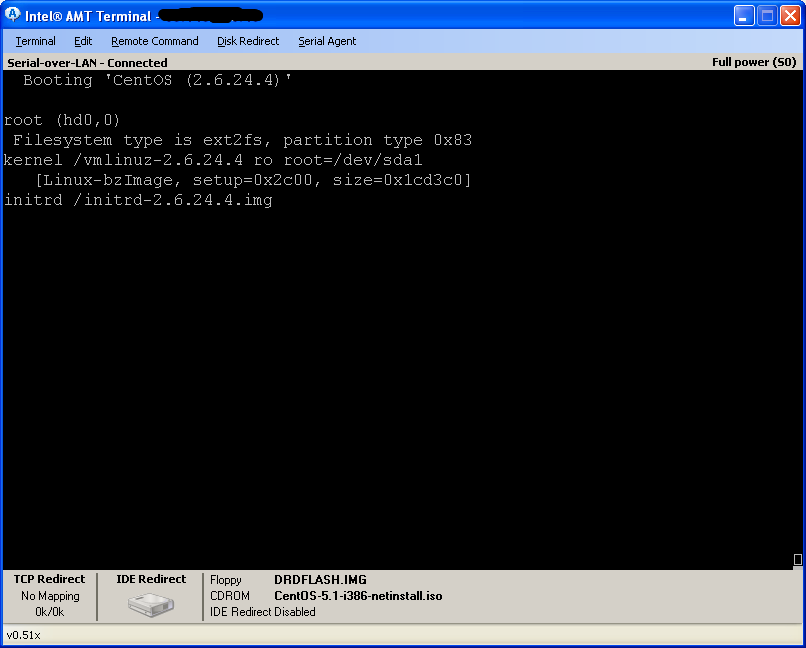806x648 pixels.
Task: Click the No Mapping text
Action: [50, 596]
